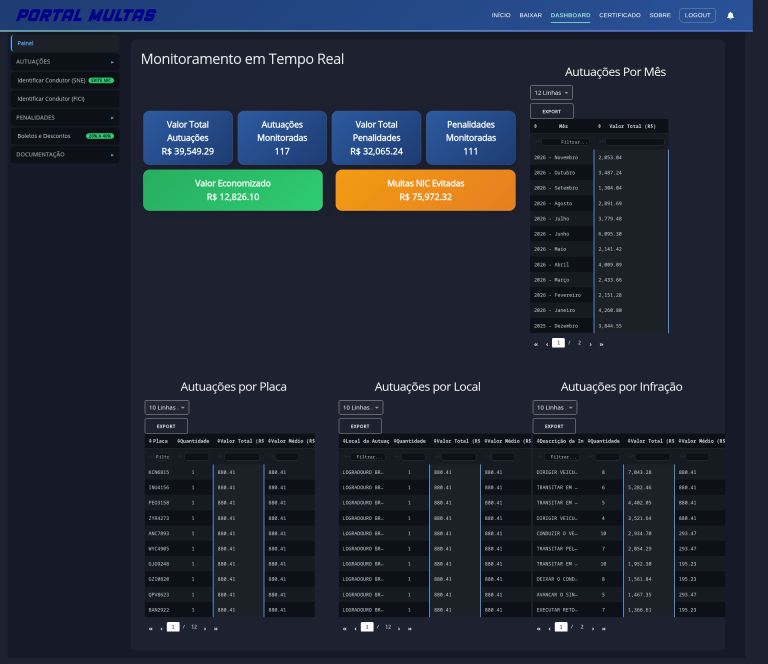Sort Placa table by Quantidade column
This screenshot has width=768, height=664.
(194, 441)
